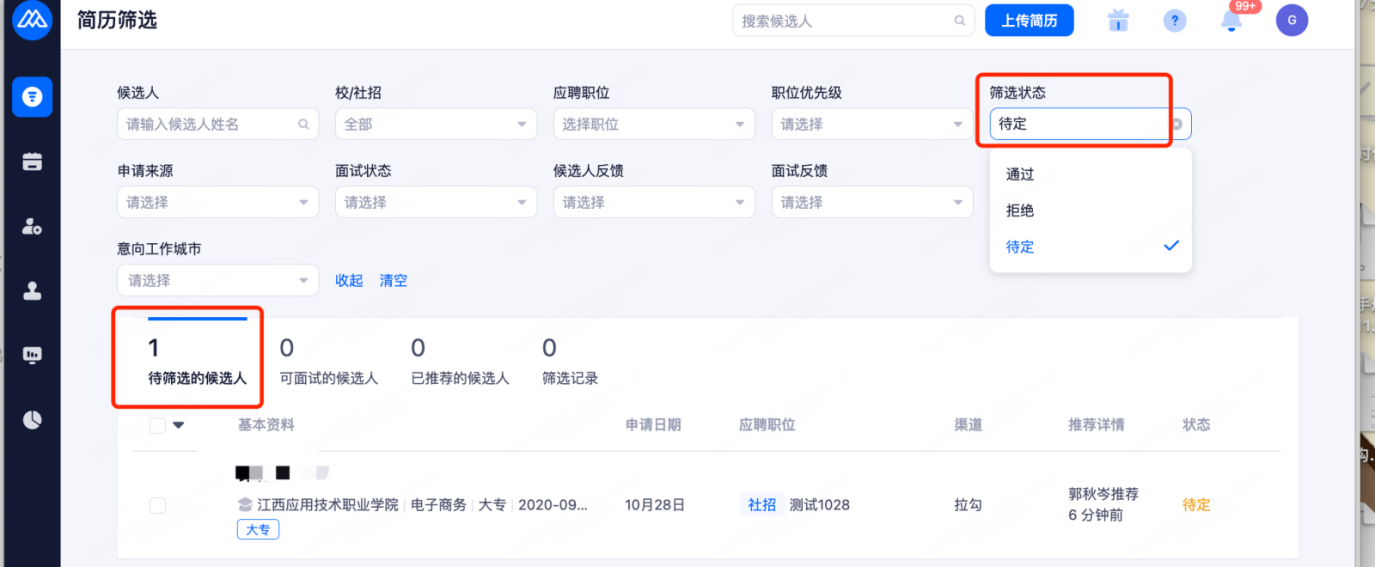Click the 清空 link to reset filters
This screenshot has height=567, width=1375.
(393, 280)
